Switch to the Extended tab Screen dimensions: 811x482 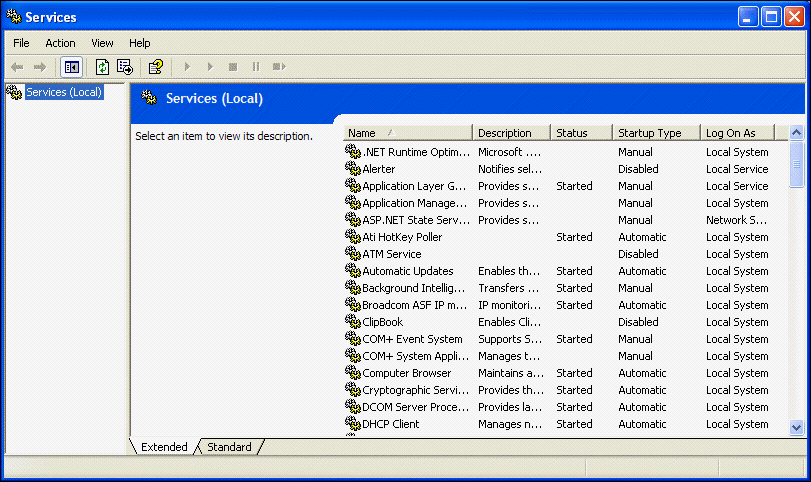[164, 447]
